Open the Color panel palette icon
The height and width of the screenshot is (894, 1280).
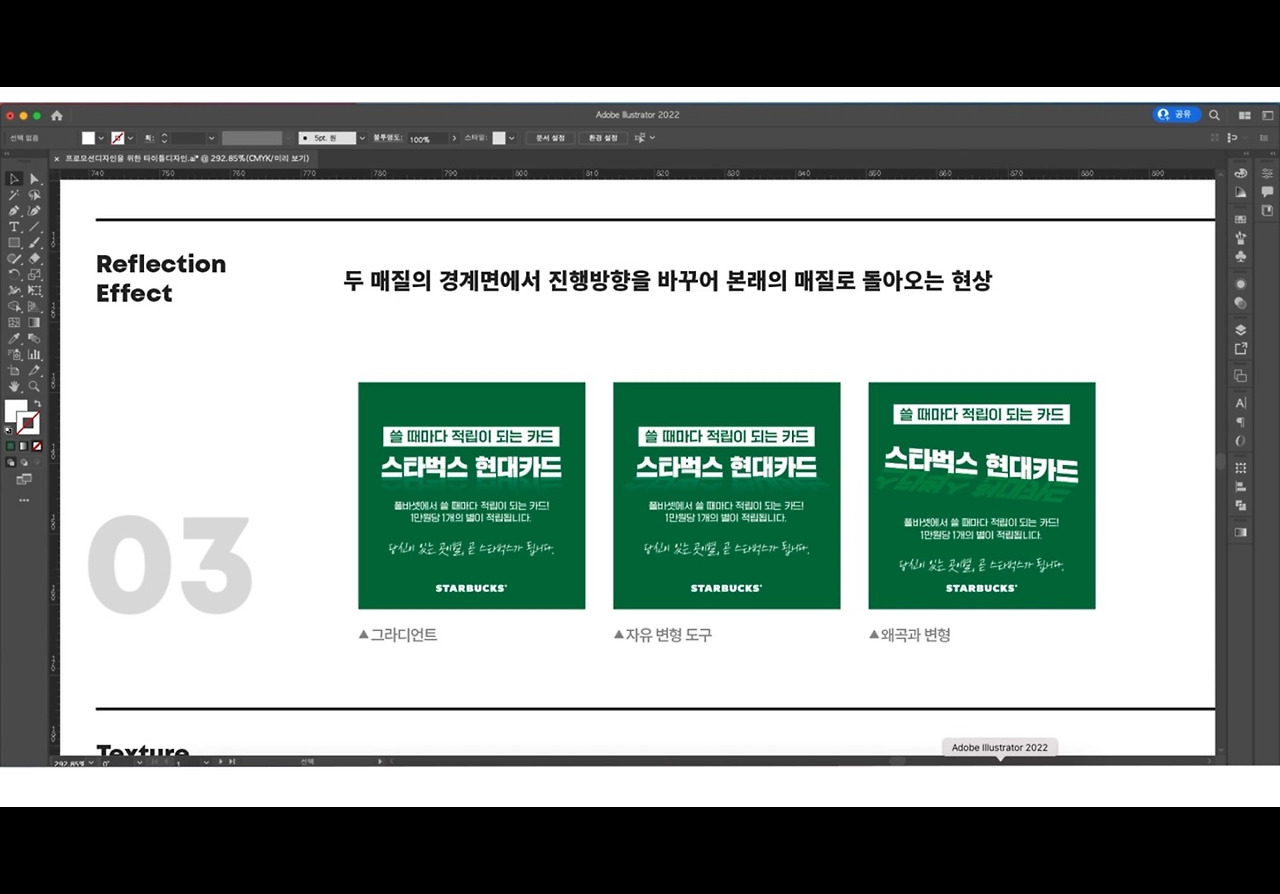click(1241, 173)
